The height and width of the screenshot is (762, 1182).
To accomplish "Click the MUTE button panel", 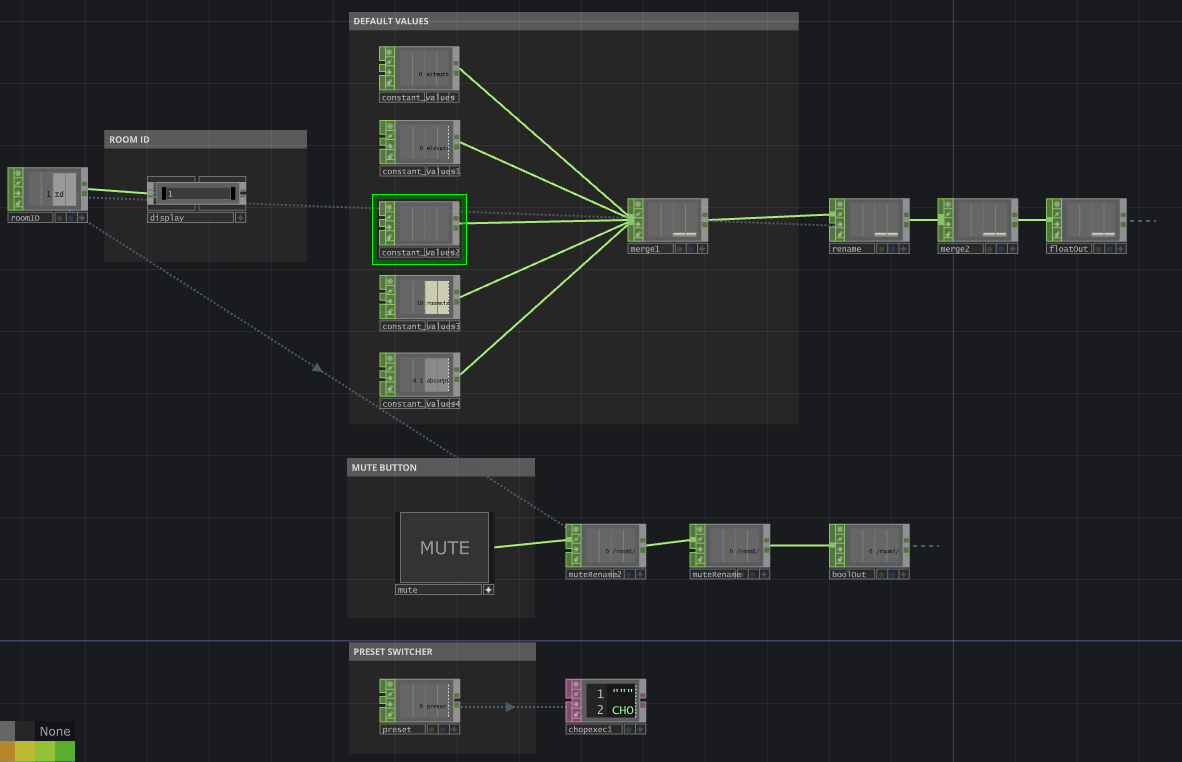I will pyautogui.click(x=444, y=547).
